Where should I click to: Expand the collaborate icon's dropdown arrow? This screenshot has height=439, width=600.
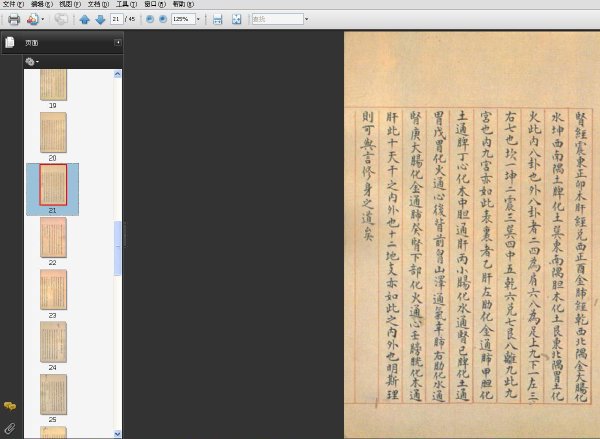(42, 19)
